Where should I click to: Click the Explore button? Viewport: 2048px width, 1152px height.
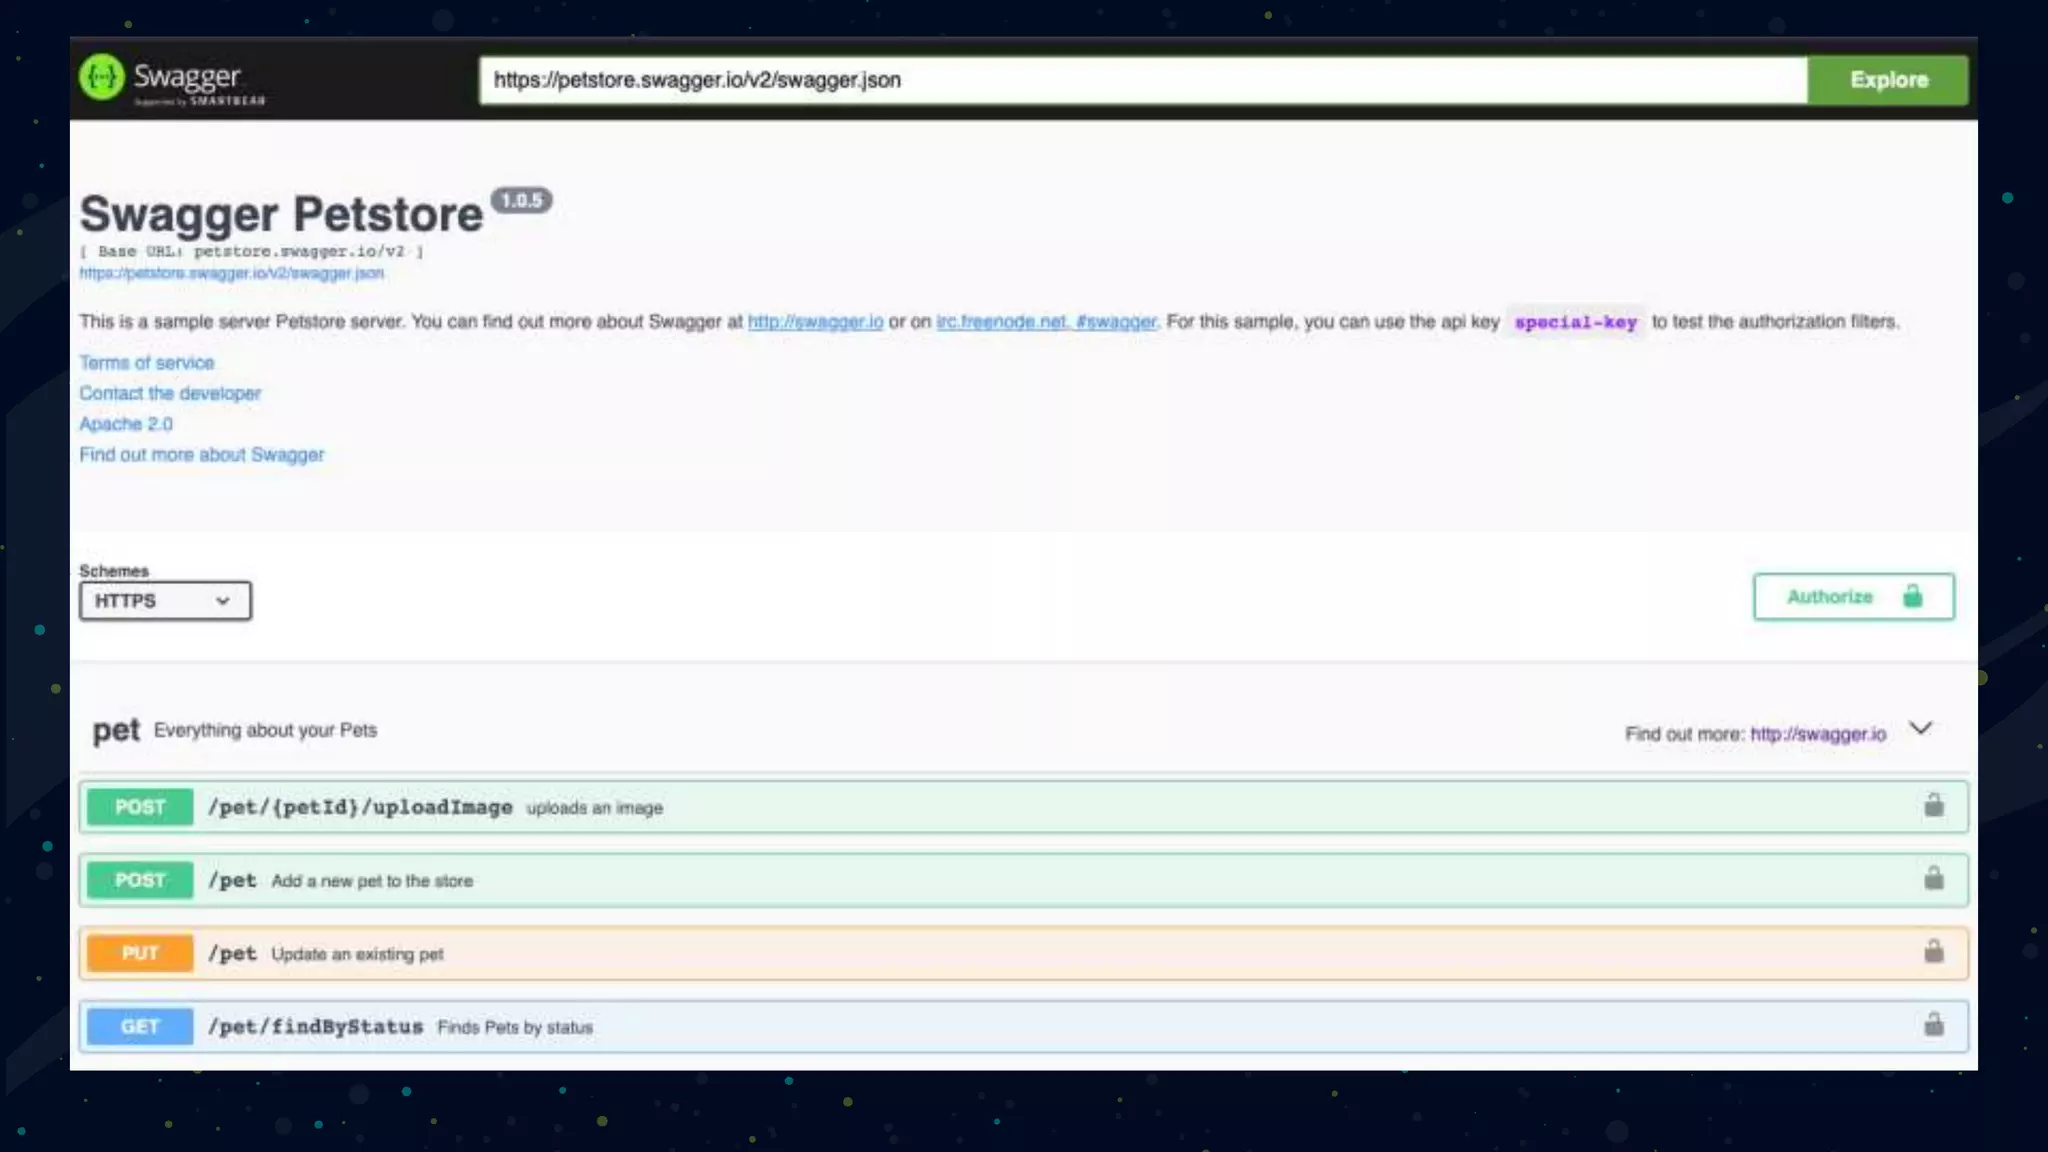(1888, 80)
